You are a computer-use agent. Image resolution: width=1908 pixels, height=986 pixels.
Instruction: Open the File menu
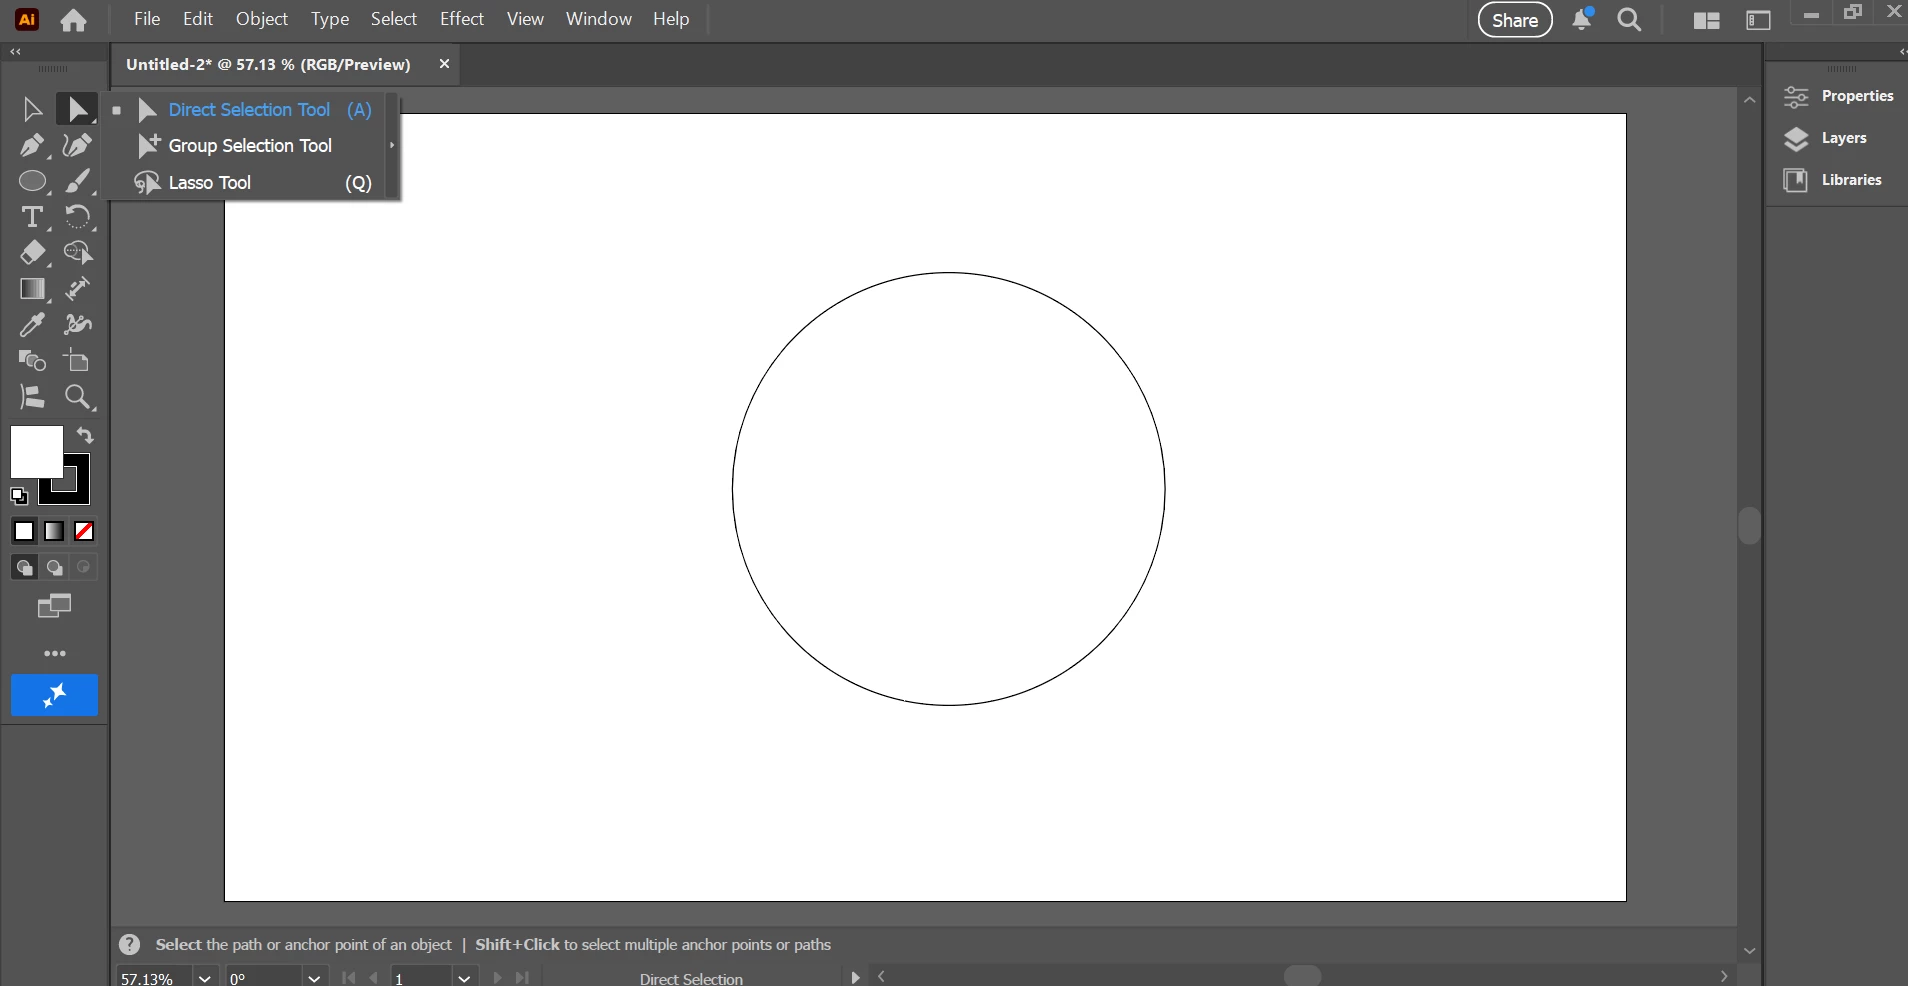[147, 19]
